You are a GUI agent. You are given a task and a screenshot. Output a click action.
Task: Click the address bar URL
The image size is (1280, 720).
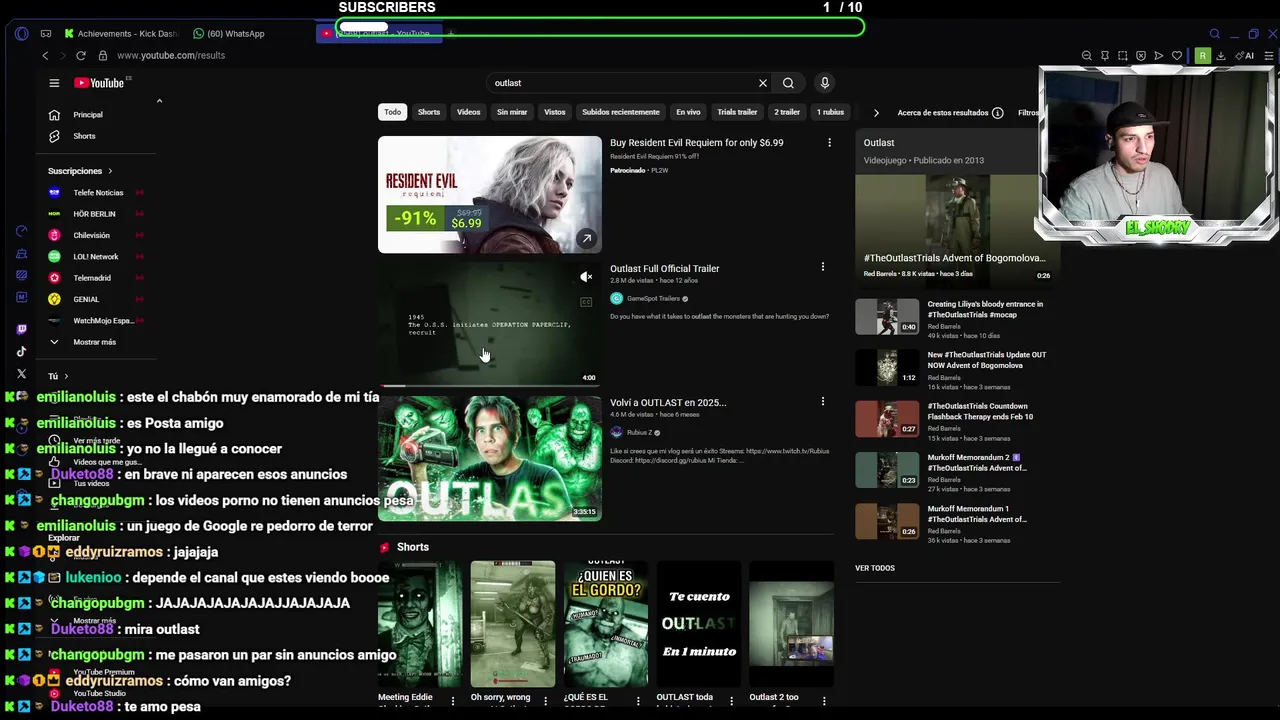(171, 55)
